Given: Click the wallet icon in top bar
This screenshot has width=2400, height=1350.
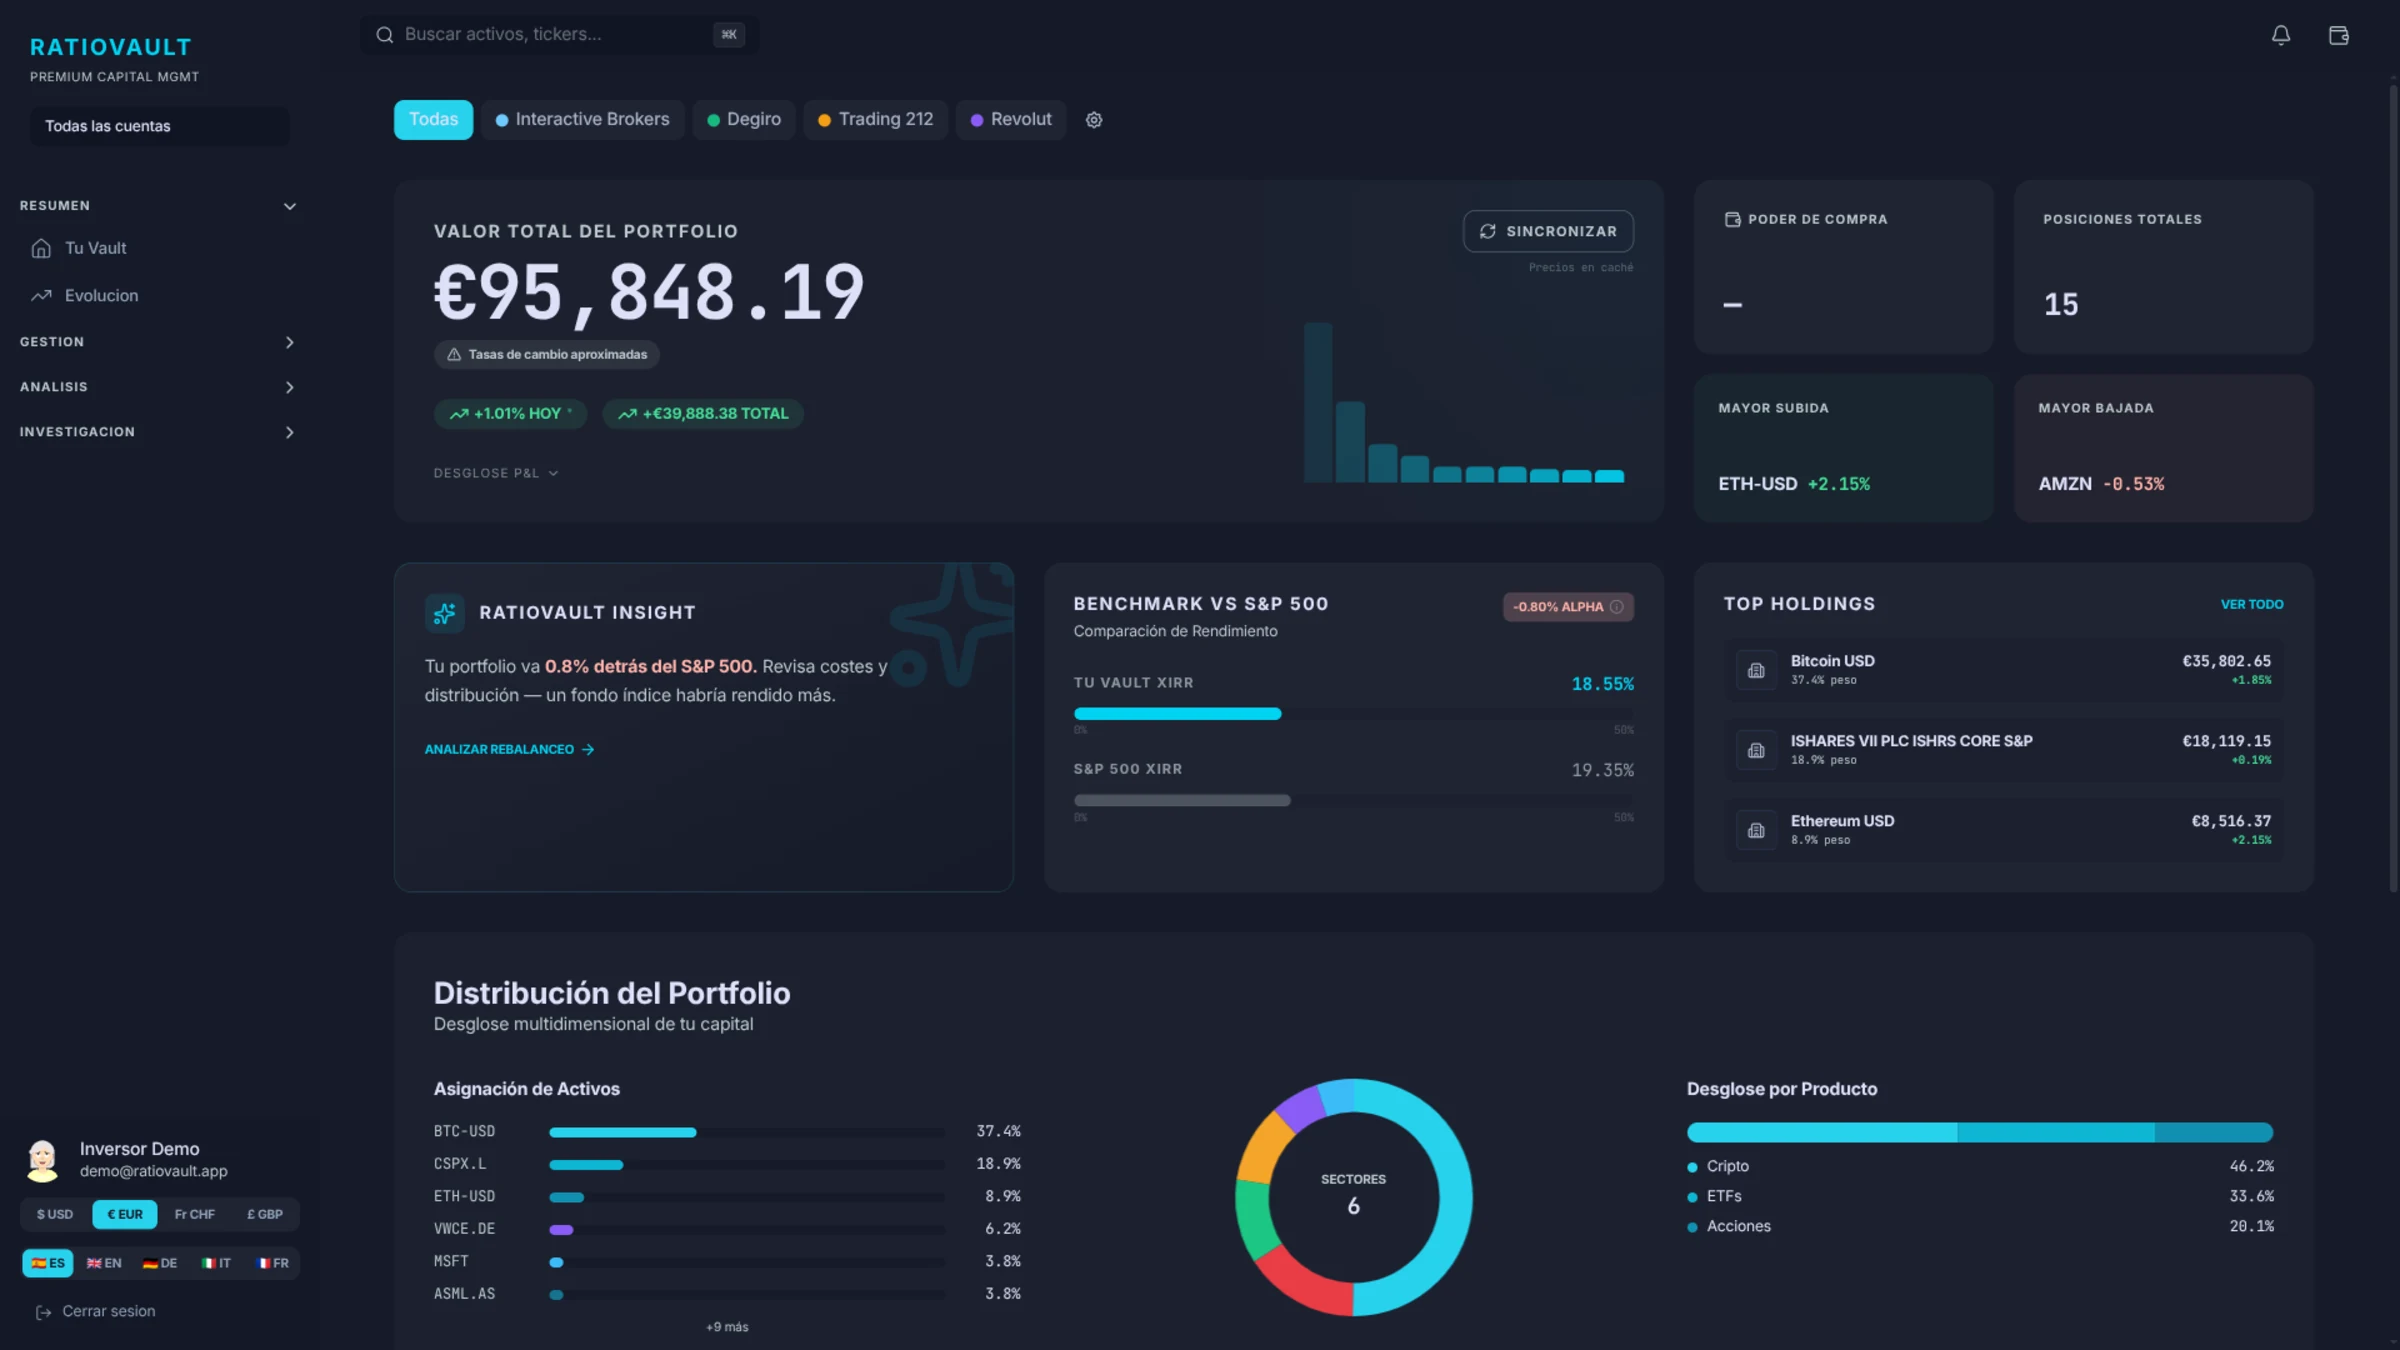Looking at the screenshot, I should pos(2338,36).
